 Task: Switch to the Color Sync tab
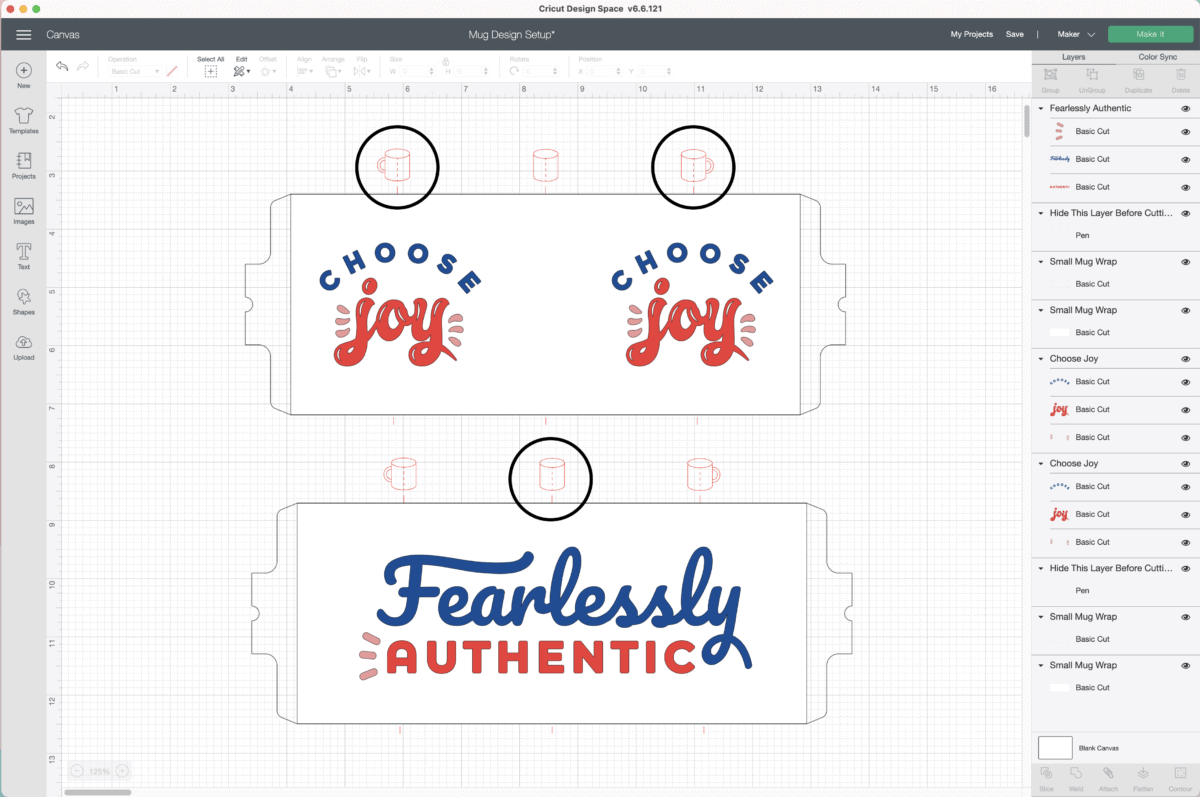click(x=1157, y=57)
